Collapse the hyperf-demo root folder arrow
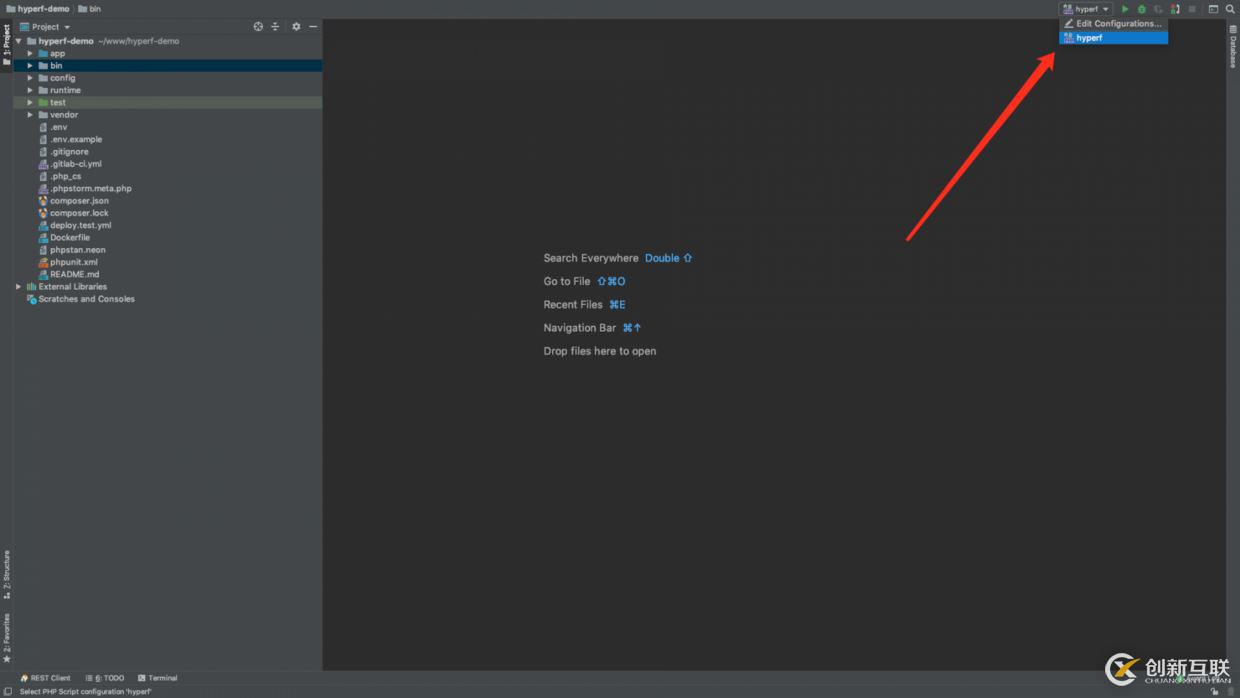 18,41
